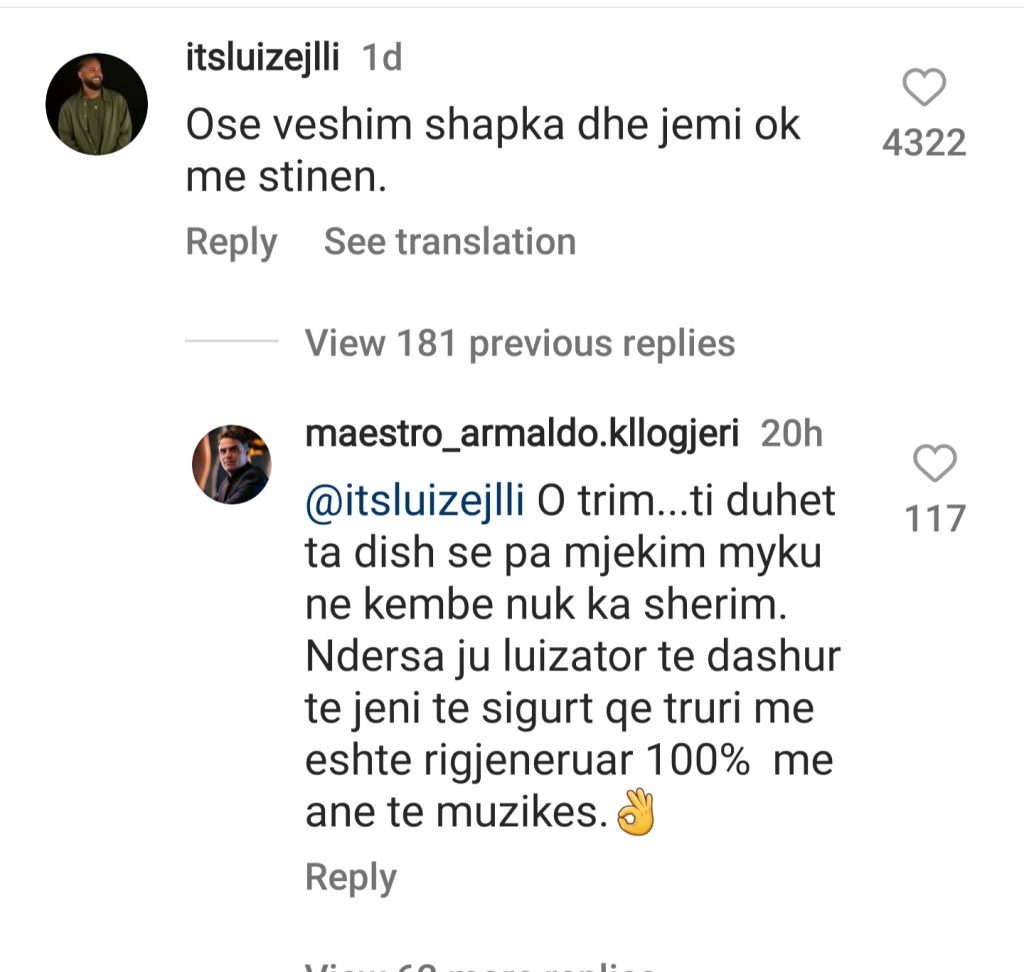The height and width of the screenshot is (972, 1024).
Task: Reply to the maestro_armaldo.kllogjeri comment
Action: pyautogui.click(x=350, y=877)
